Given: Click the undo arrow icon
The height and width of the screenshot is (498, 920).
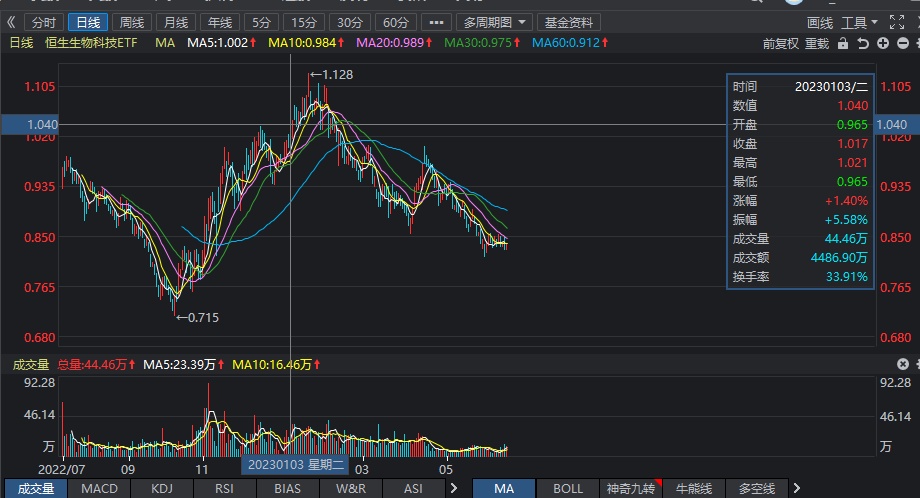Looking at the screenshot, I should [864, 43].
